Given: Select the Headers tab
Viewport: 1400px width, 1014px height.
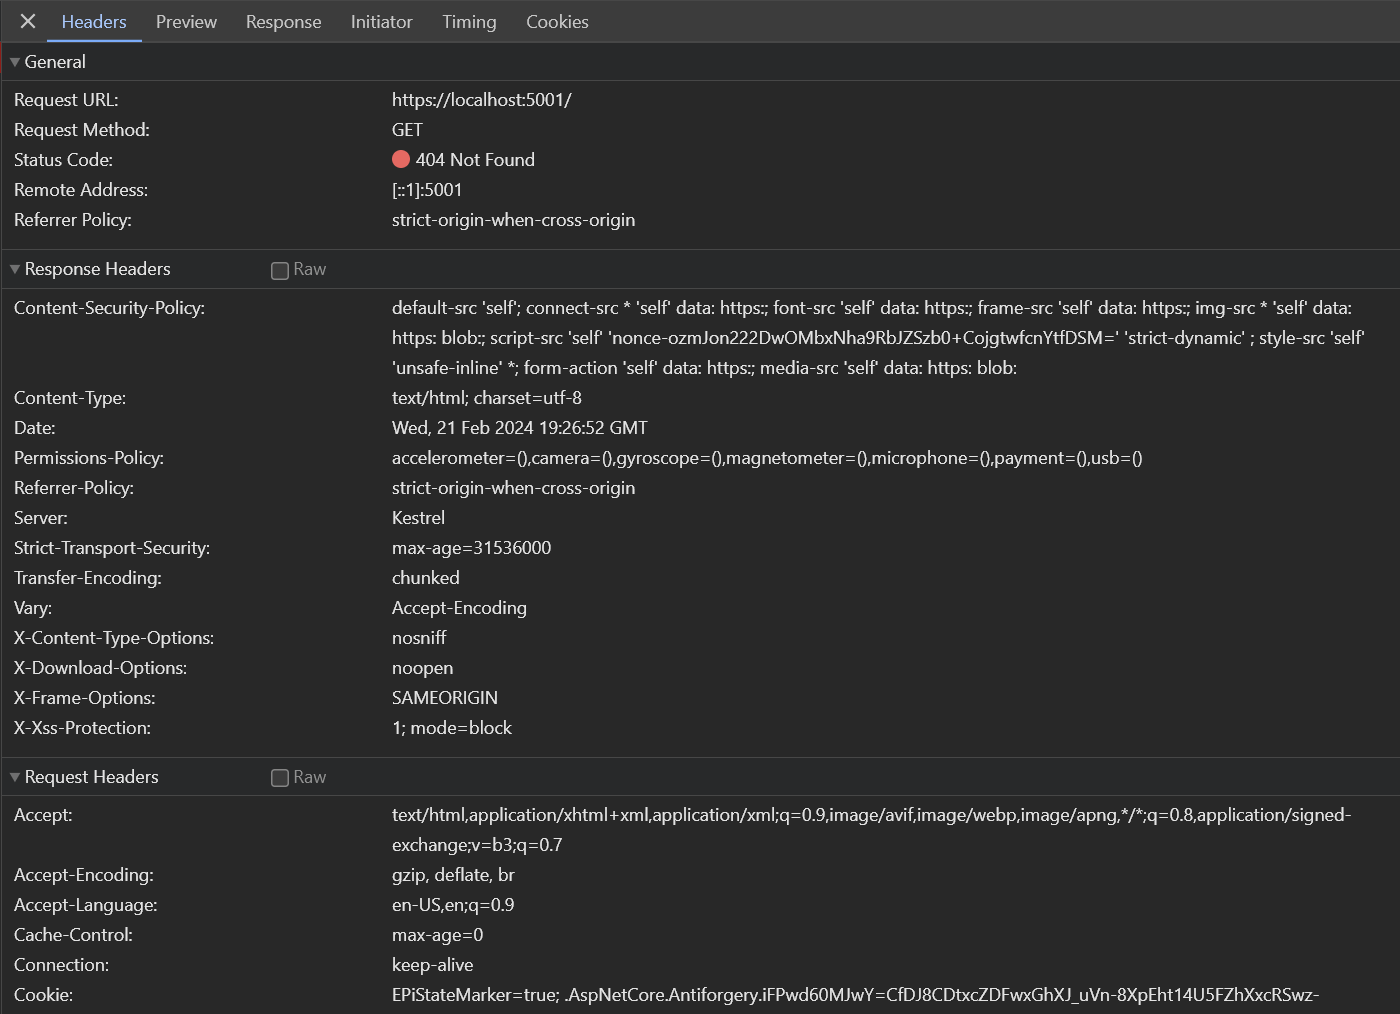Looking at the screenshot, I should pyautogui.click(x=94, y=21).
